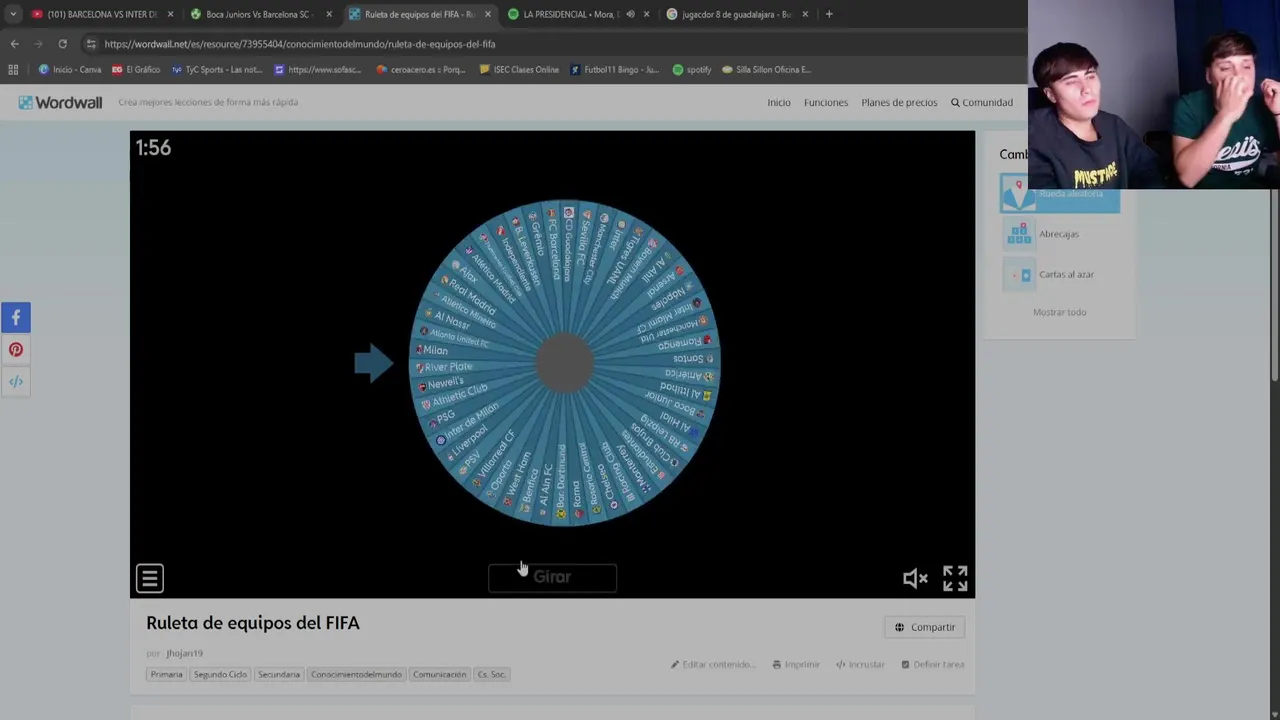Open Silla Sillon Oficina bookmark

(767, 70)
